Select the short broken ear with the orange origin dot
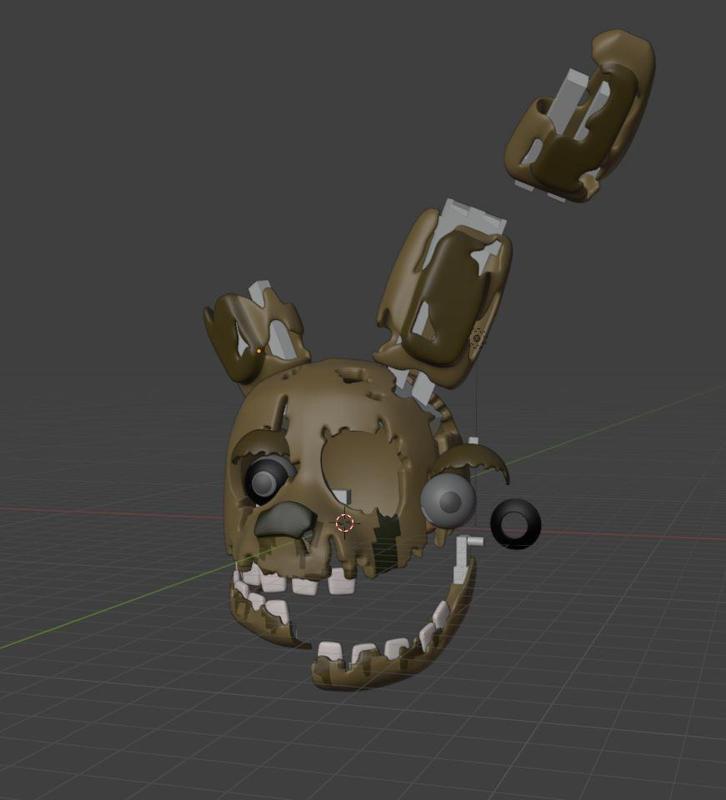The width and height of the screenshot is (726, 800). pyautogui.click(x=255, y=336)
